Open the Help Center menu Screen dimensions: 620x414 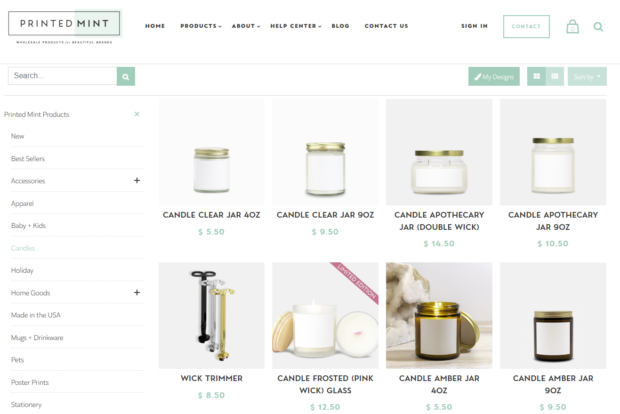295,26
